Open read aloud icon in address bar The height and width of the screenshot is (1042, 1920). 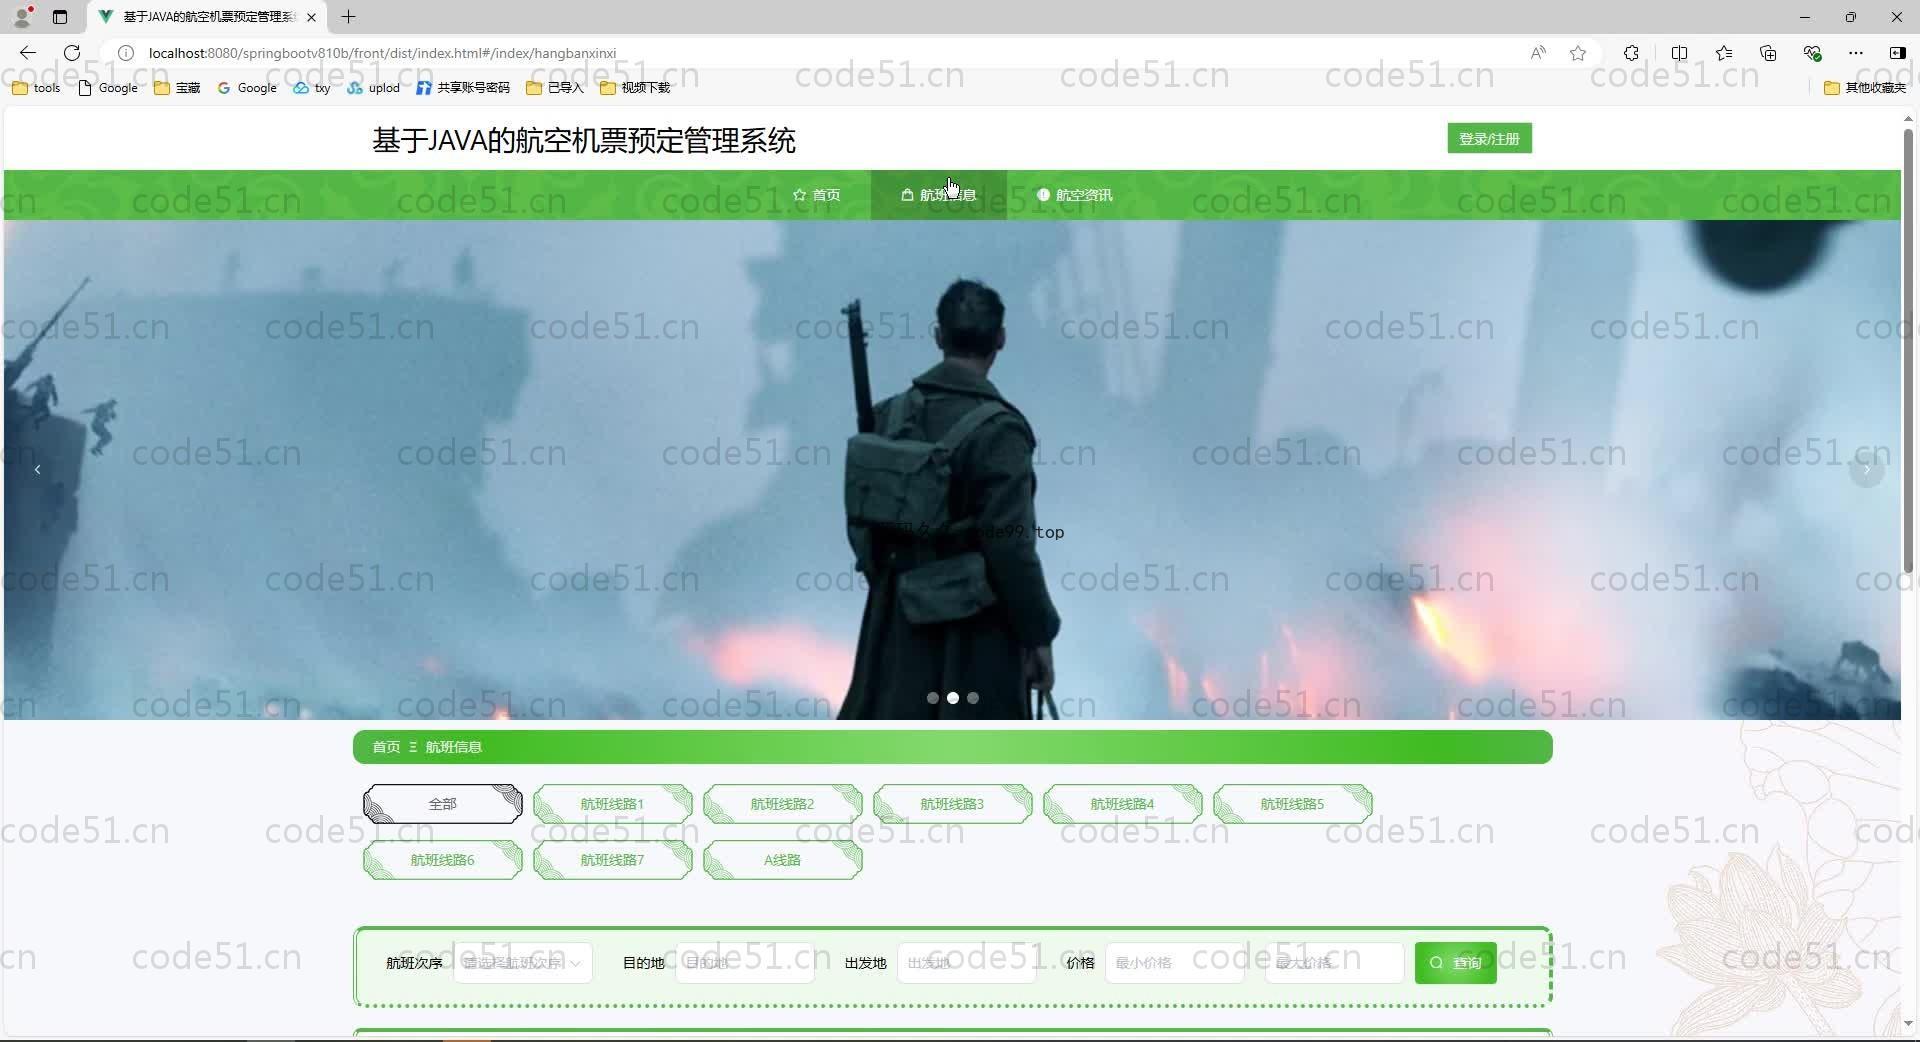1538,53
